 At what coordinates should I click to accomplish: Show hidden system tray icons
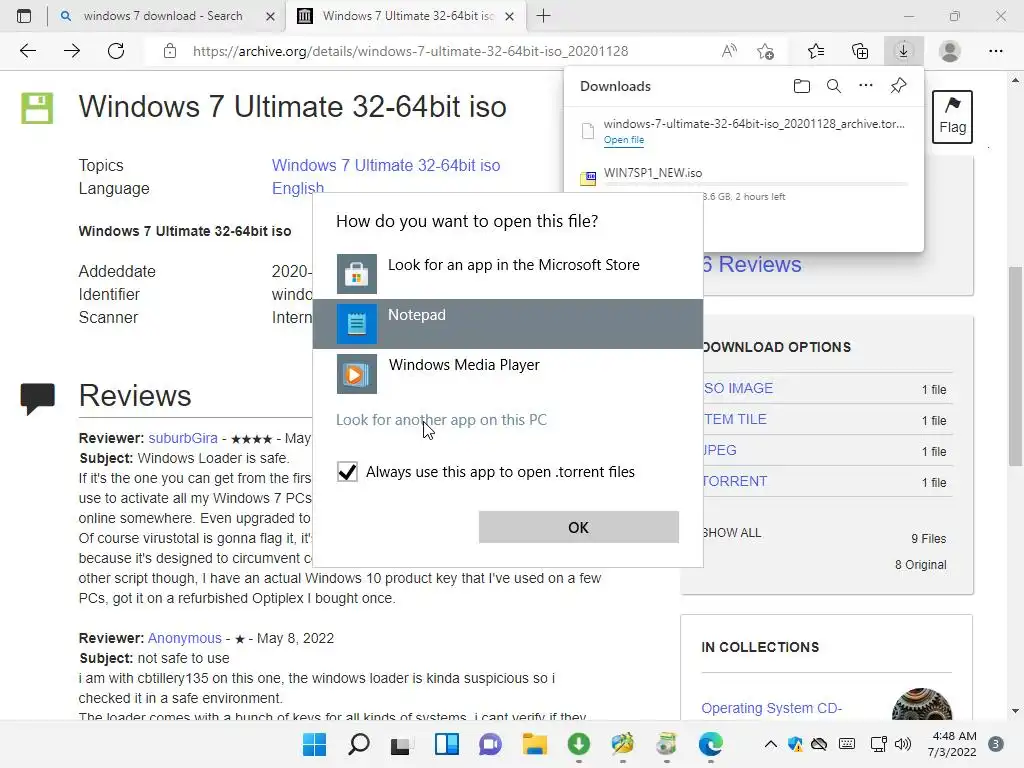[x=771, y=744]
